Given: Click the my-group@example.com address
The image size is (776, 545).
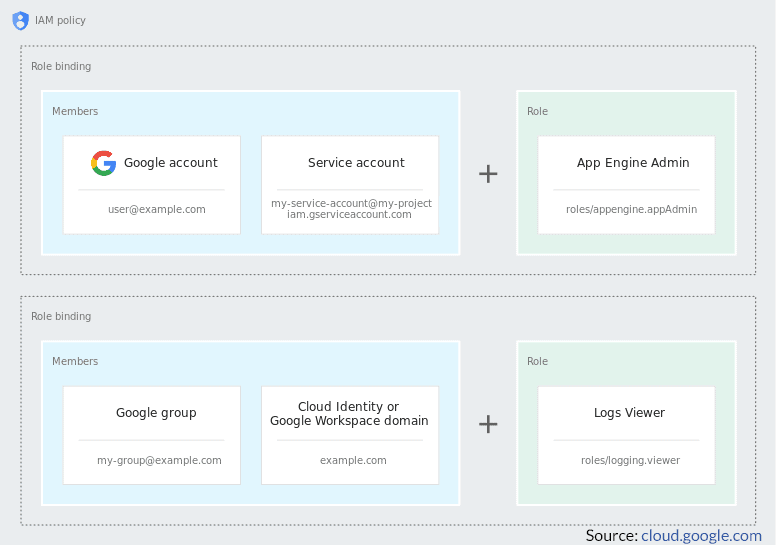Looking at the screenshot, I should [159, 460].
